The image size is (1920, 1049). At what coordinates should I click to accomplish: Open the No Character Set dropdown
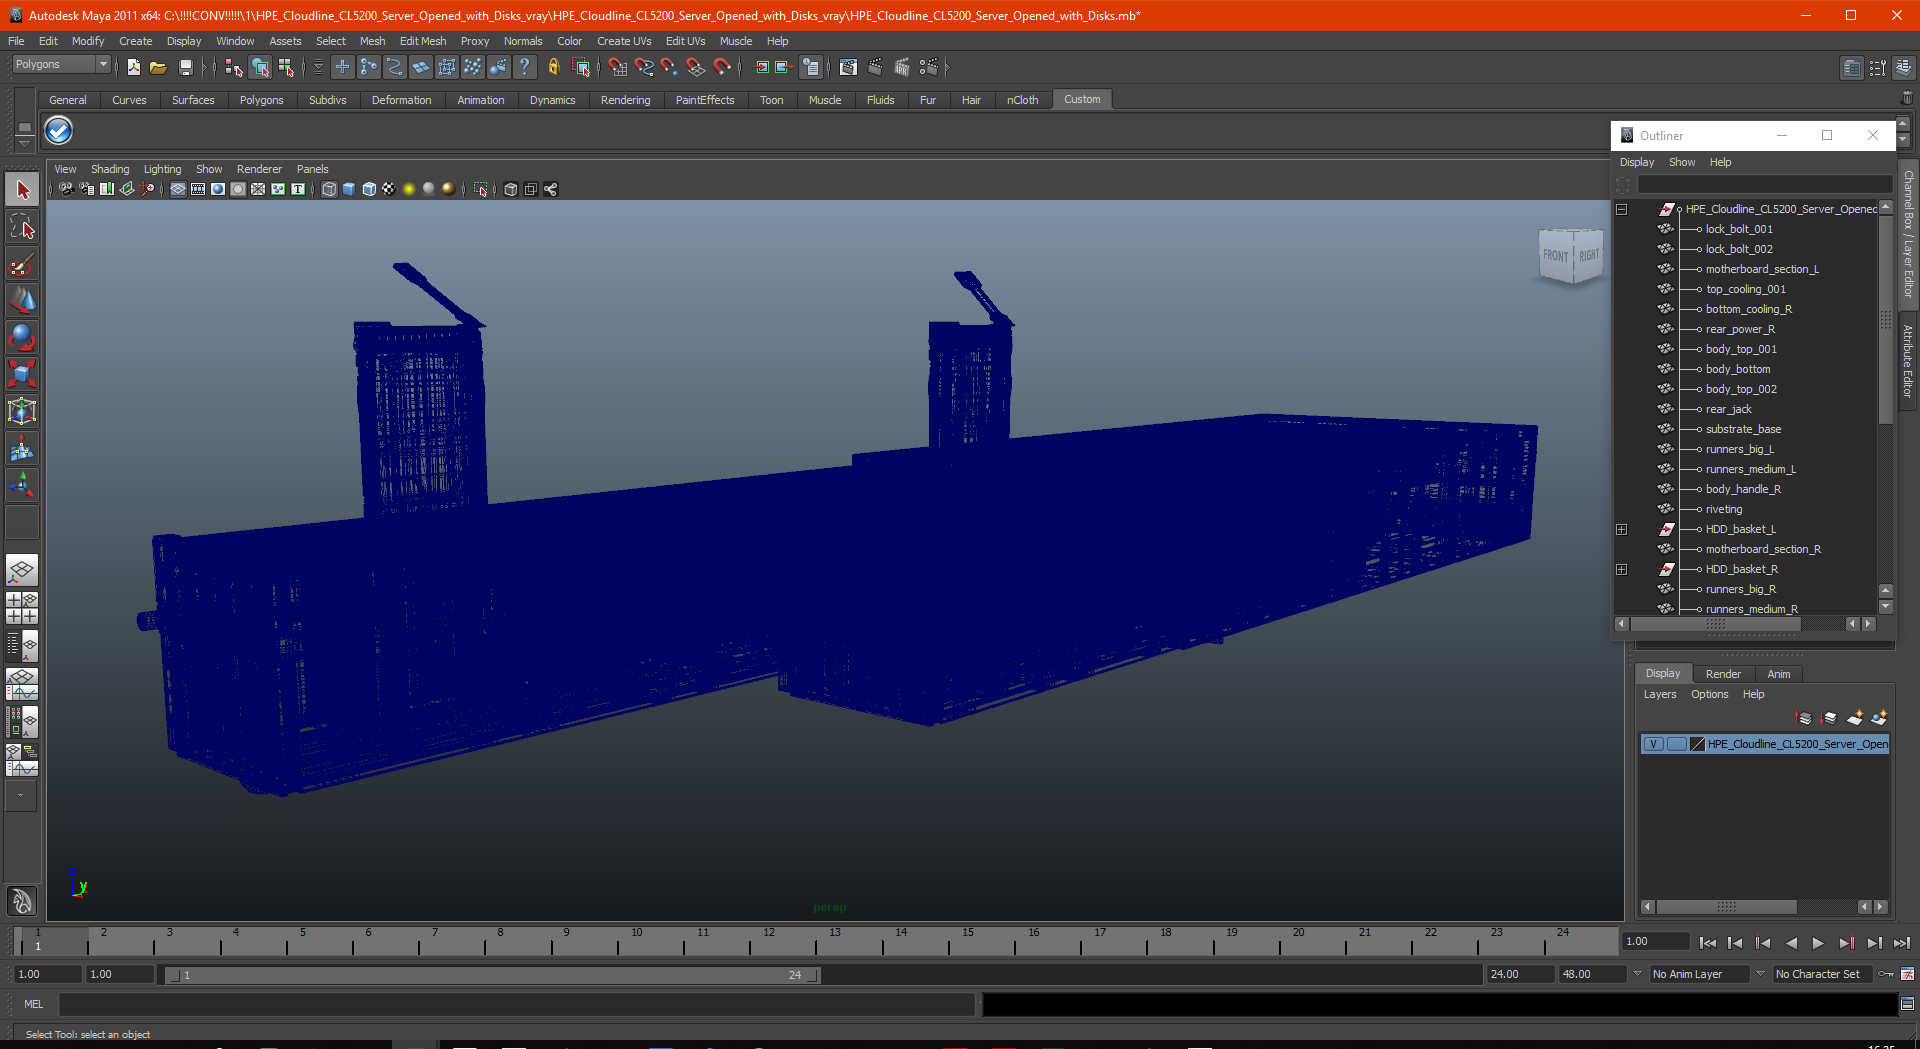[x=1825, y=974]
